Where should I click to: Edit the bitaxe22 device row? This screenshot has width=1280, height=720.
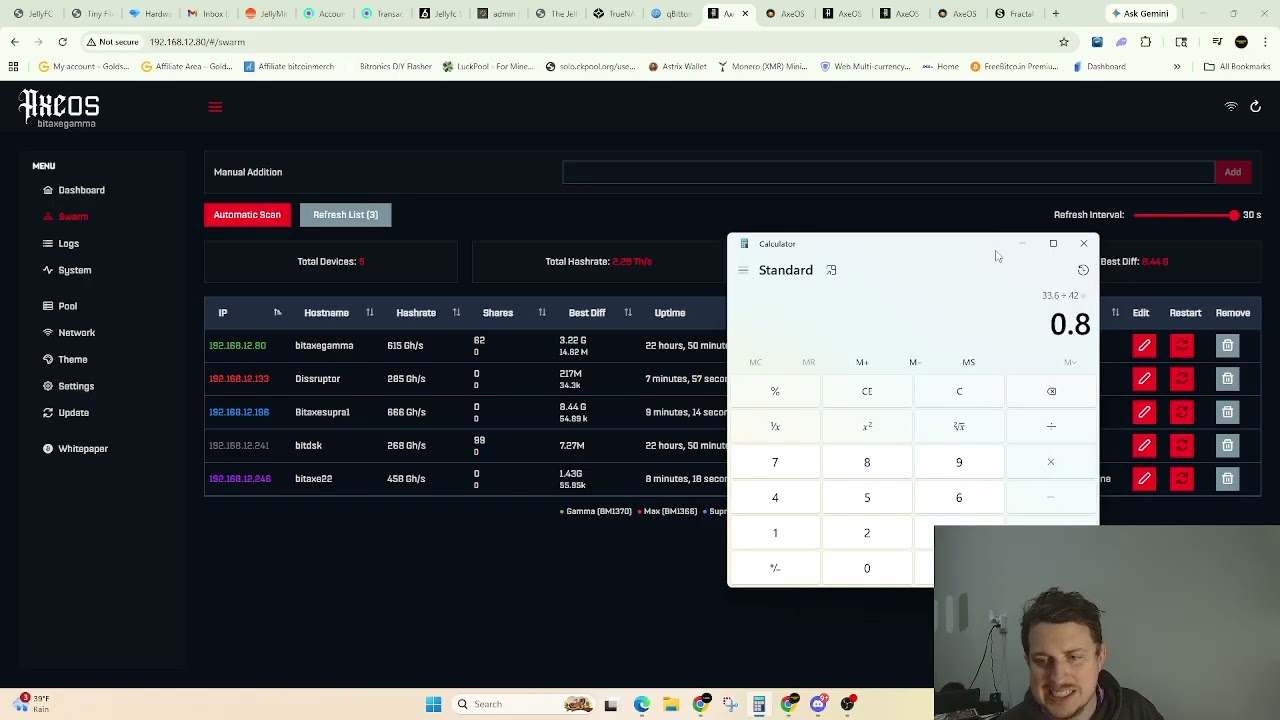[1144, 479]
